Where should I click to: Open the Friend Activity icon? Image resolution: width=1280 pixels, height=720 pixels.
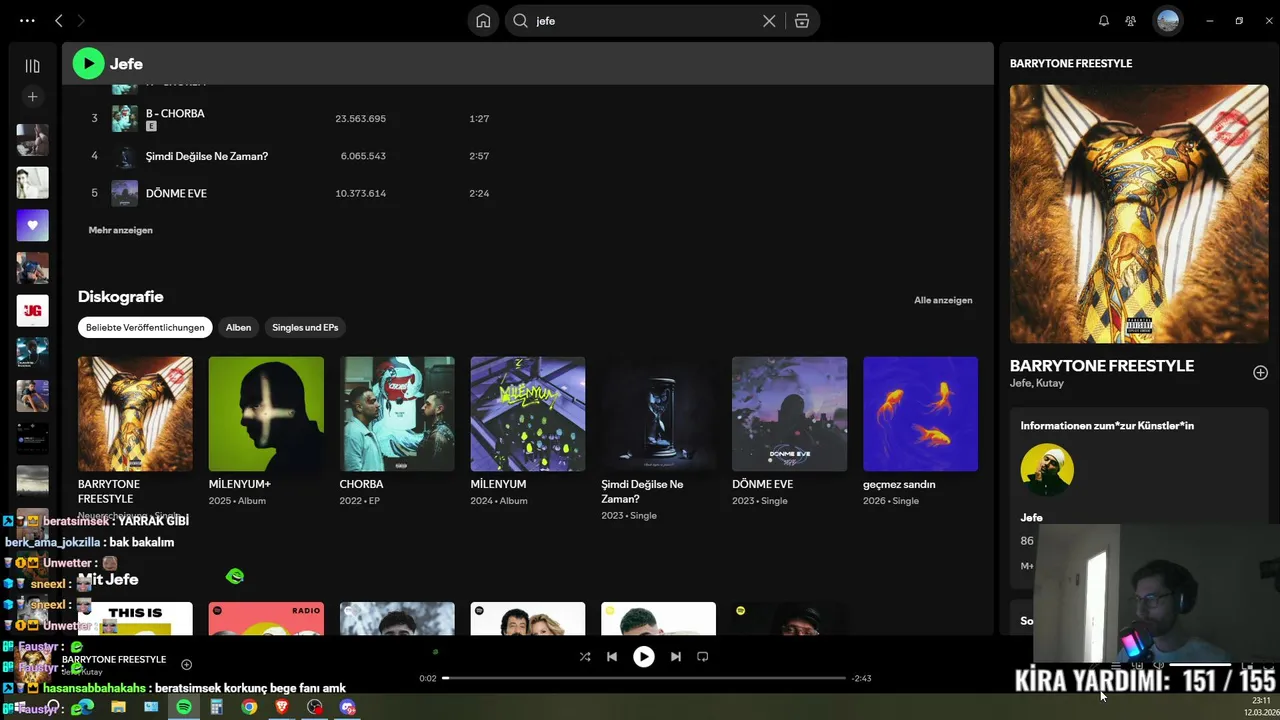point(1131,20)
